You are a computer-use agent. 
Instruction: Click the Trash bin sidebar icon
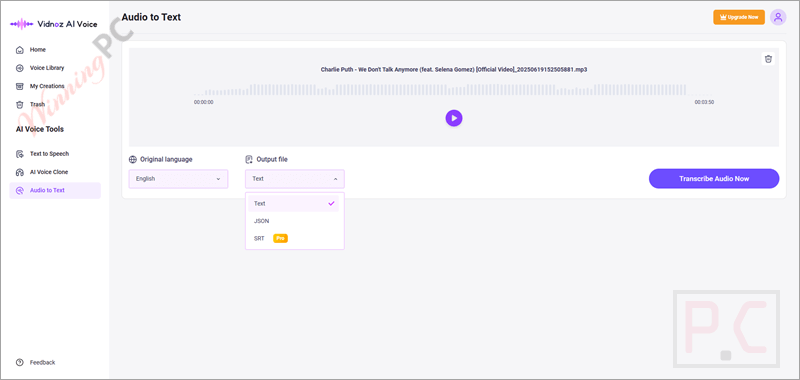(20, 105)
